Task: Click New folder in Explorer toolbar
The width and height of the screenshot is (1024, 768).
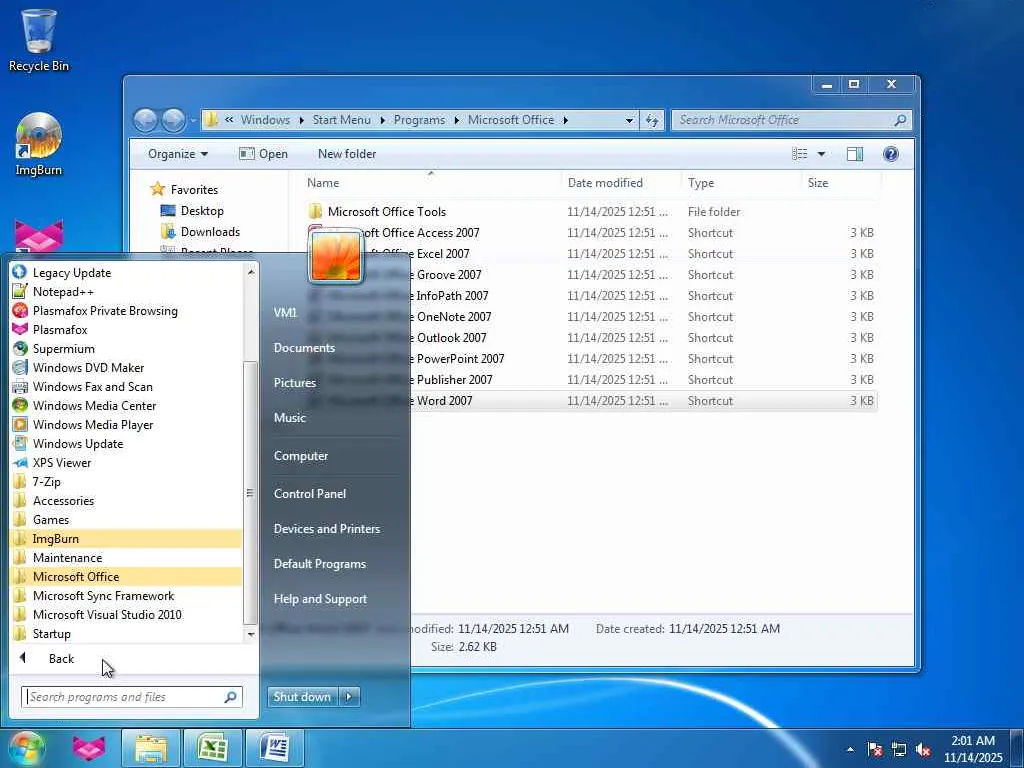Action: [347, 154]
